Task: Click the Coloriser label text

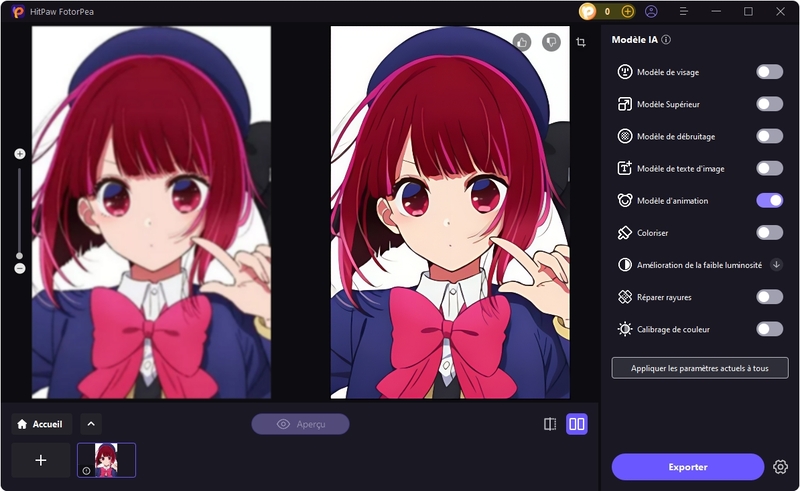Action: [652, 233]
